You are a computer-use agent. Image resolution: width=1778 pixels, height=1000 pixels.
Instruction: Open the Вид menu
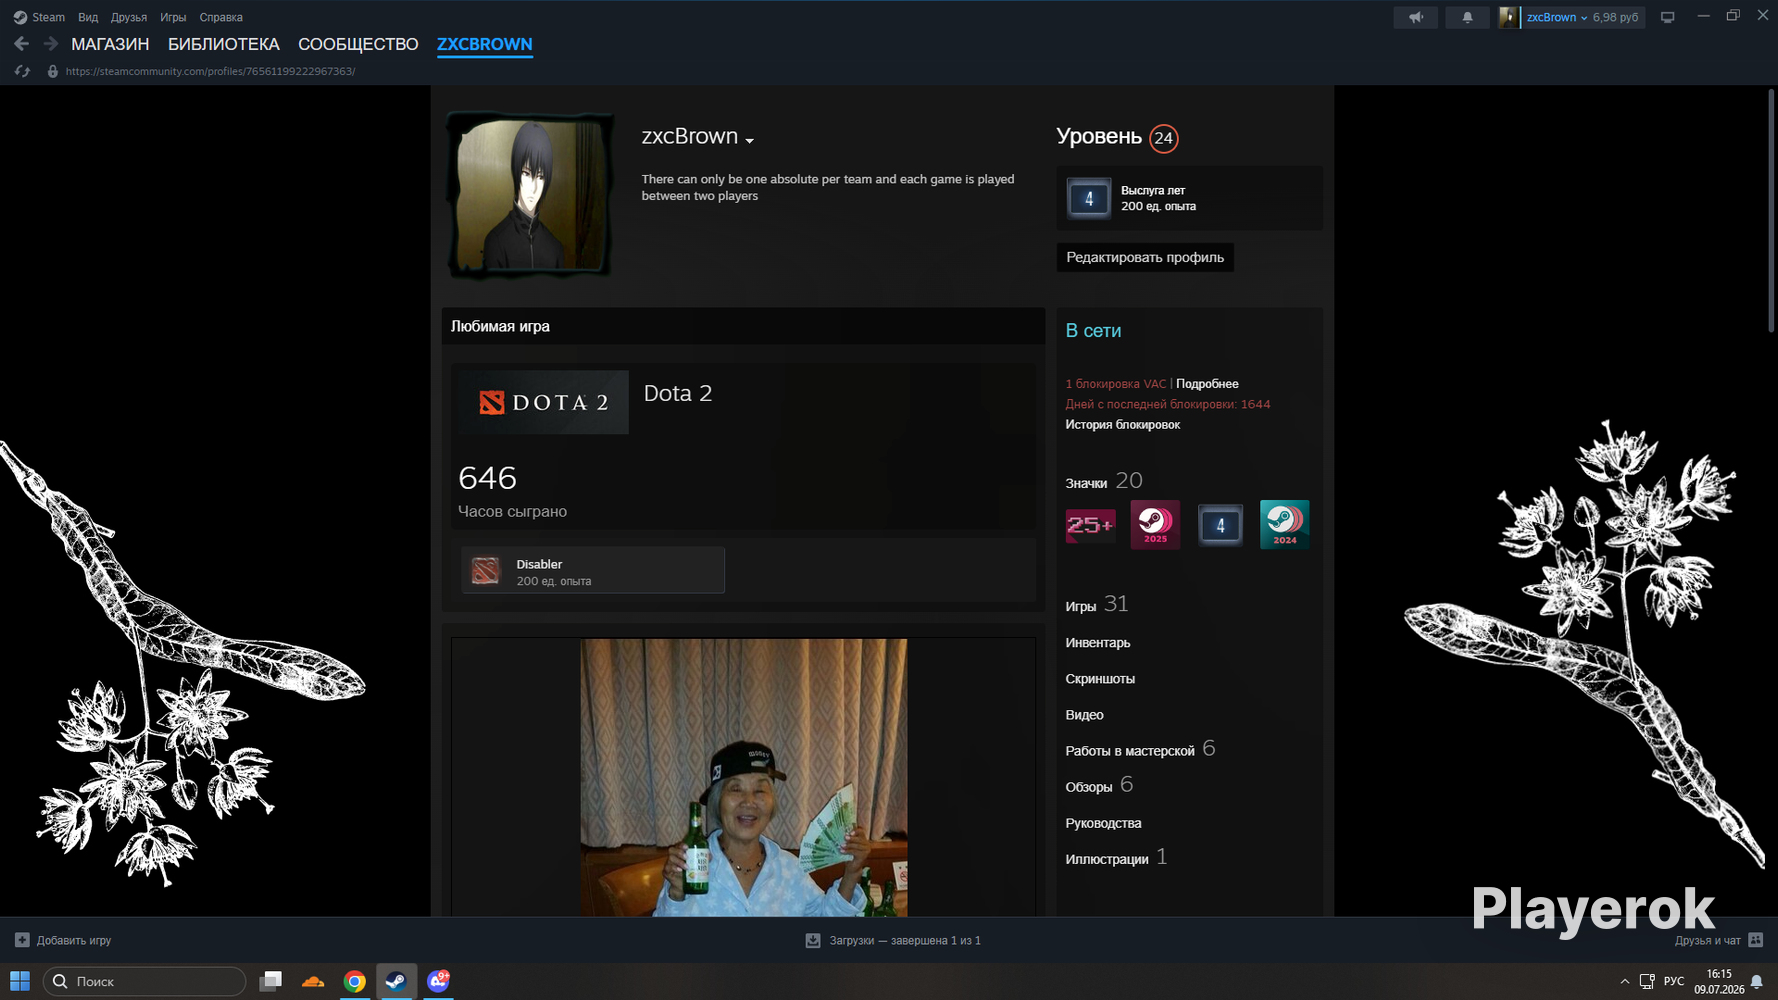point(88,17)
